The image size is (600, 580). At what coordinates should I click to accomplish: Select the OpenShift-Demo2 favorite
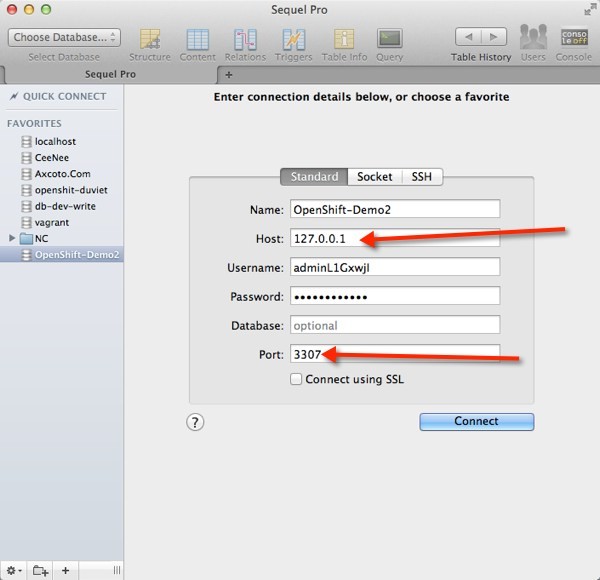pos(62,255)
